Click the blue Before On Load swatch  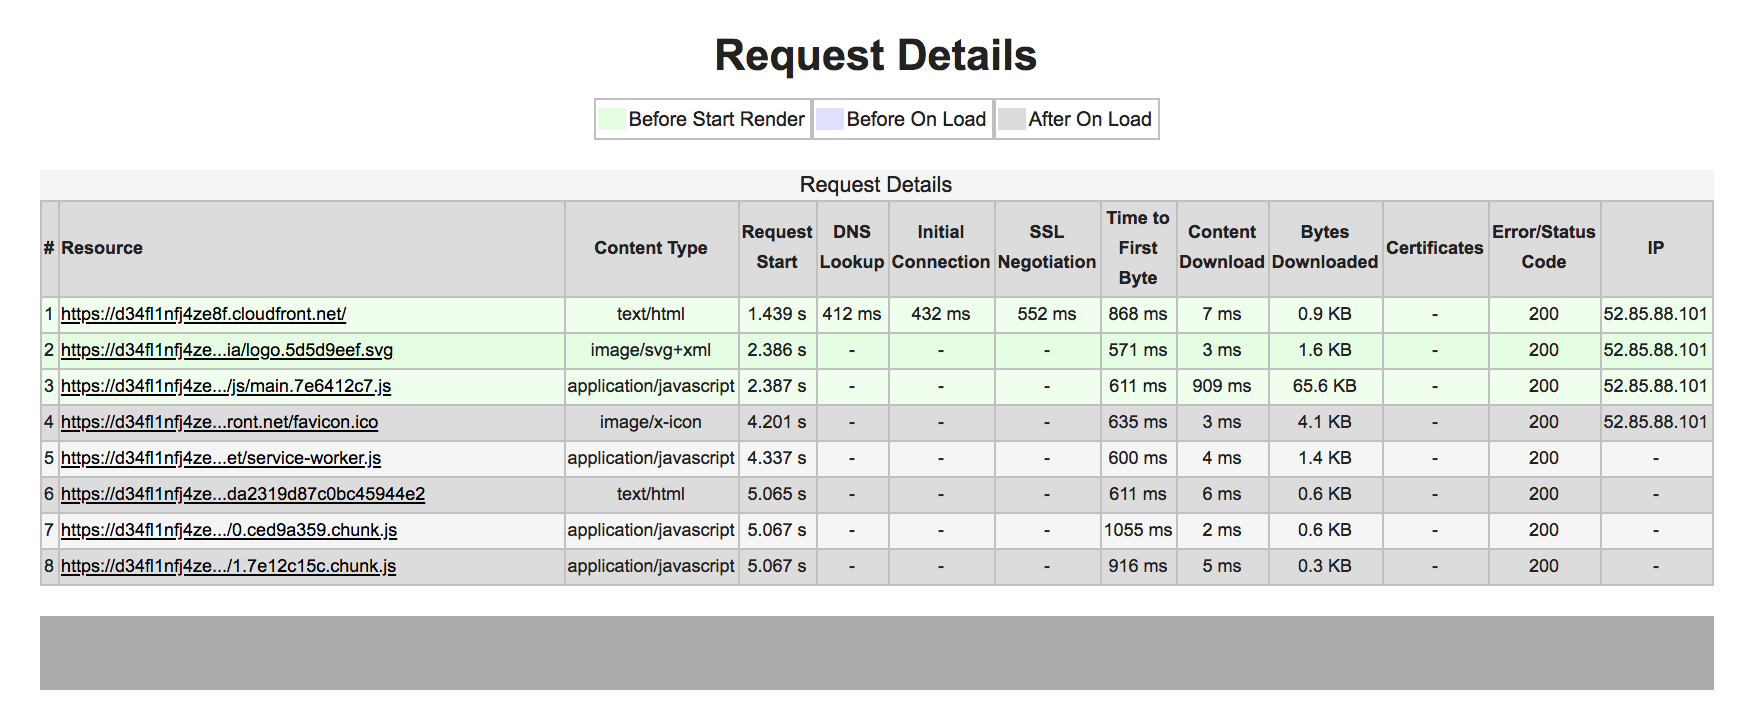[829, 119]
